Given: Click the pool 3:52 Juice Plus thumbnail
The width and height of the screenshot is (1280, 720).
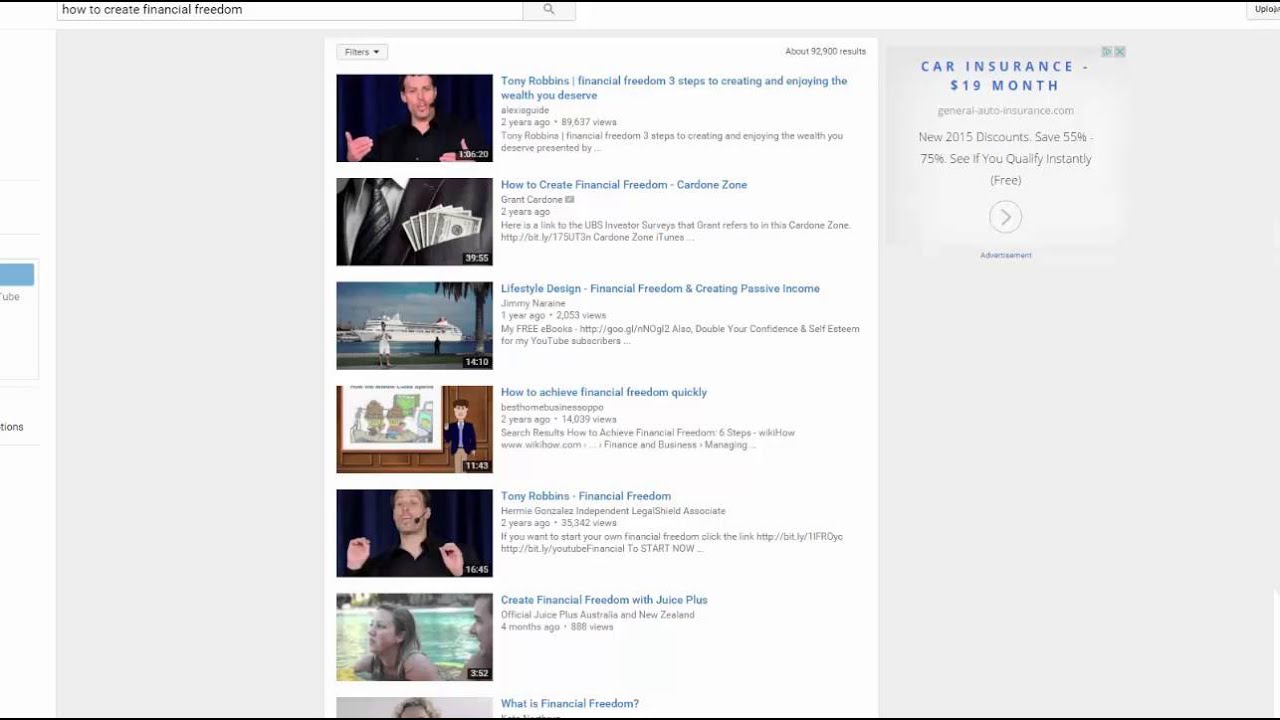Looking at the screenshot, I should [414, 638].
